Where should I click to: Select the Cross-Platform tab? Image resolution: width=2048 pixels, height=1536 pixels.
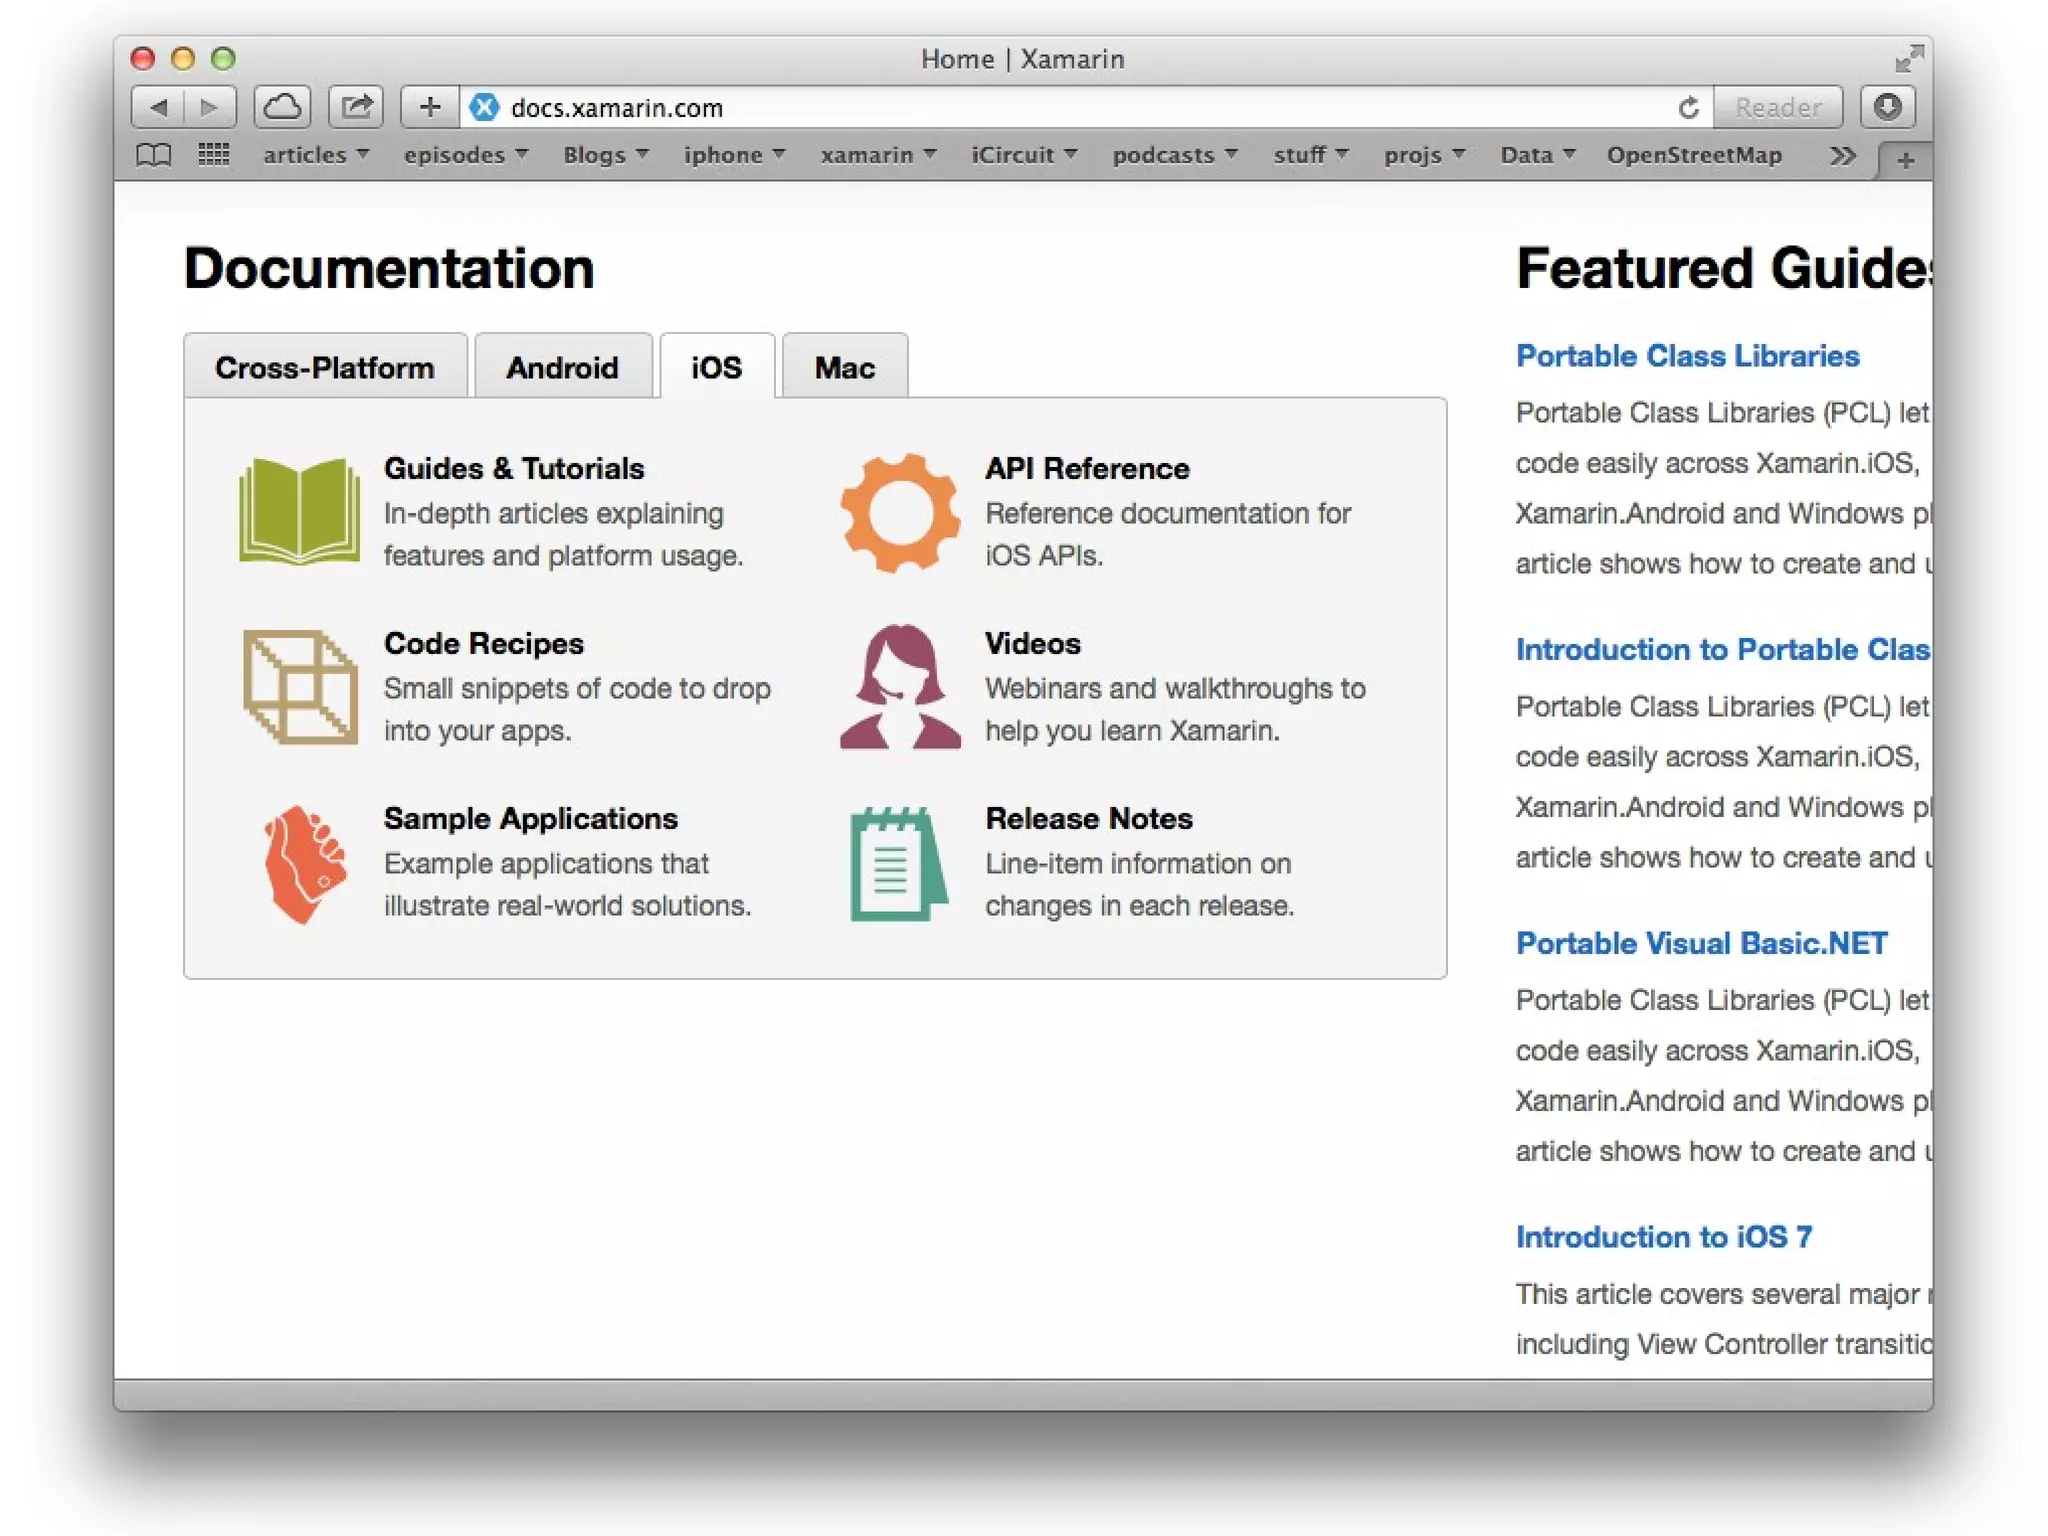[x=325, y=367]
